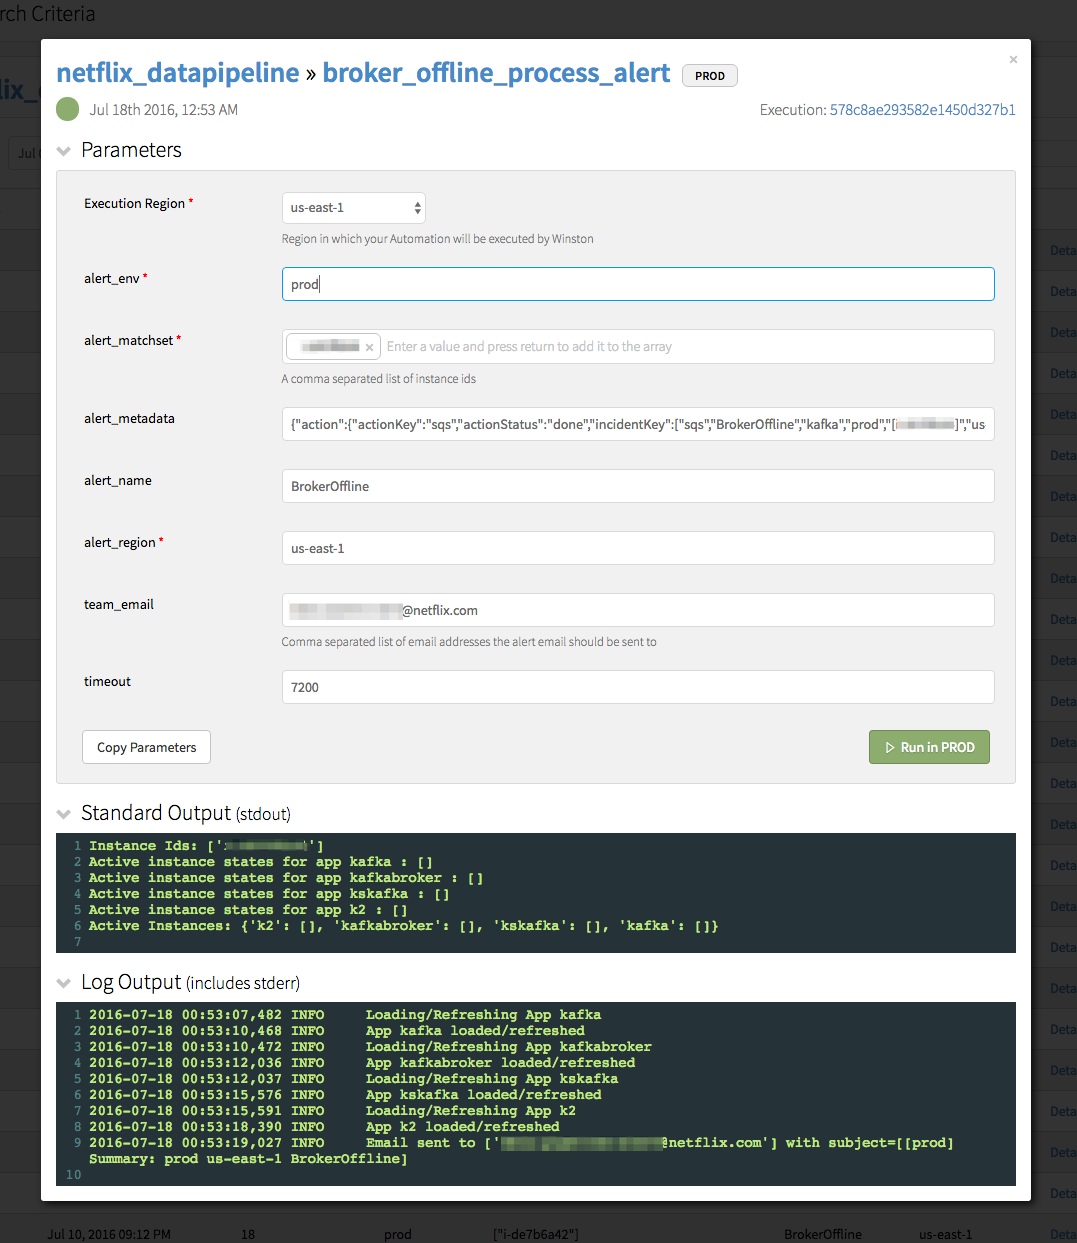
Task: Close the execution dialog with the X
Action: (x=1013, y=60)
